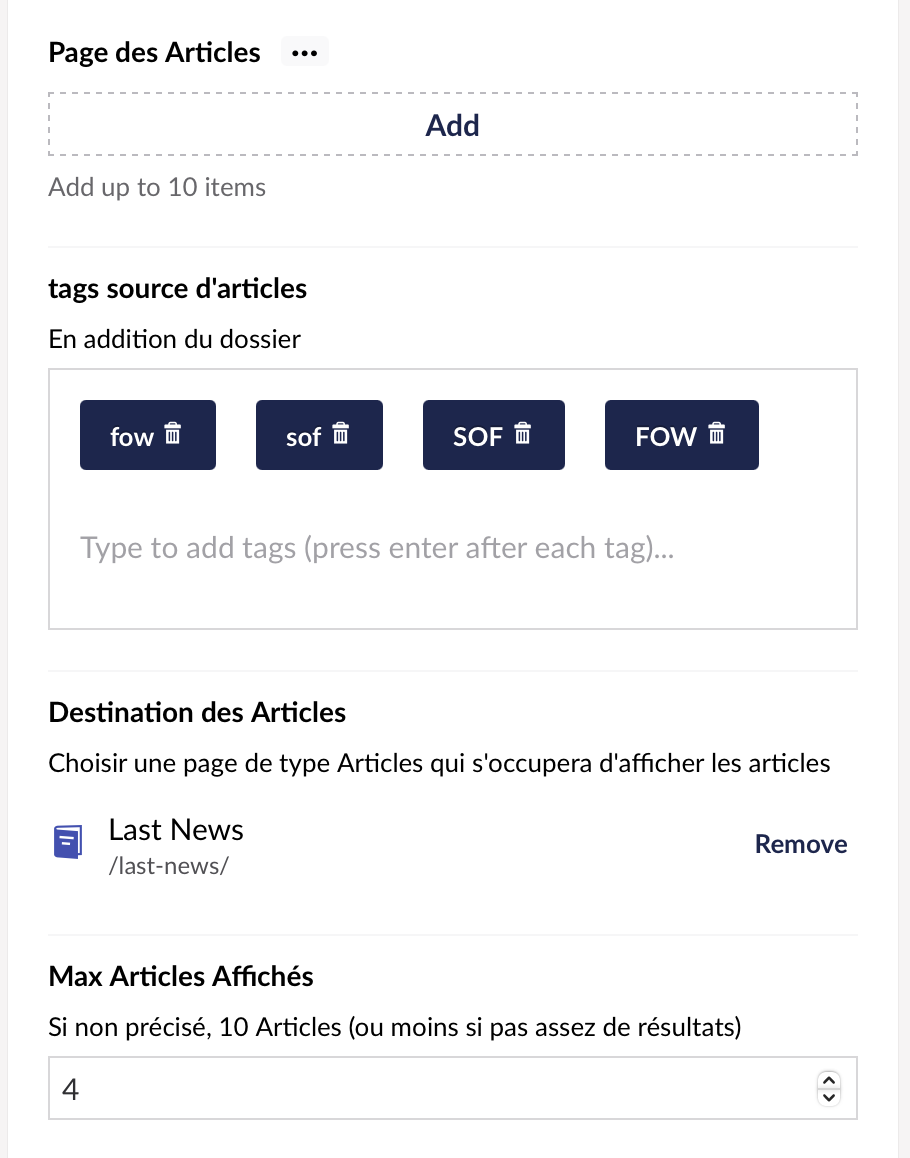The height and width of the screenshot is (1158, 910).
Task: Click Add to pick an articles page
Action: click(x=453, y=125)
